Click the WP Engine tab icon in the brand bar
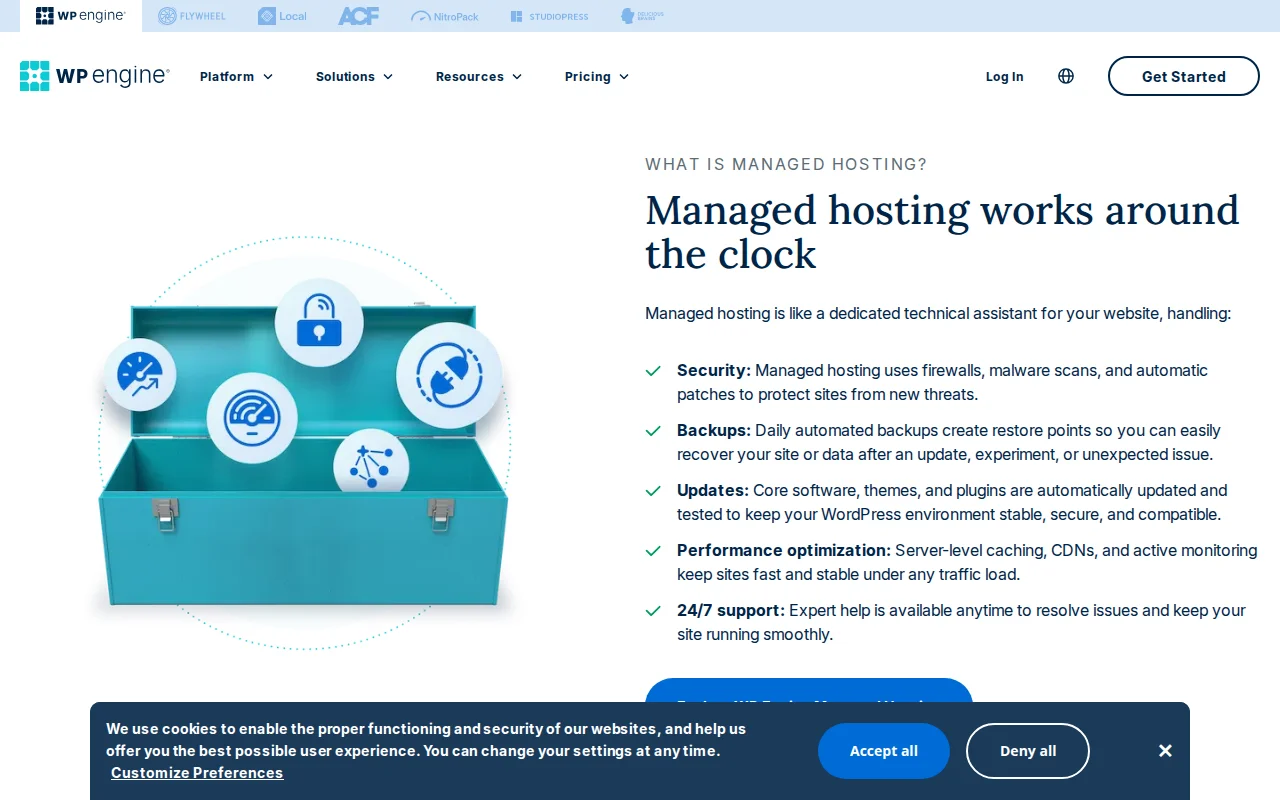The image size is (1280, 800). pos(80,16)
